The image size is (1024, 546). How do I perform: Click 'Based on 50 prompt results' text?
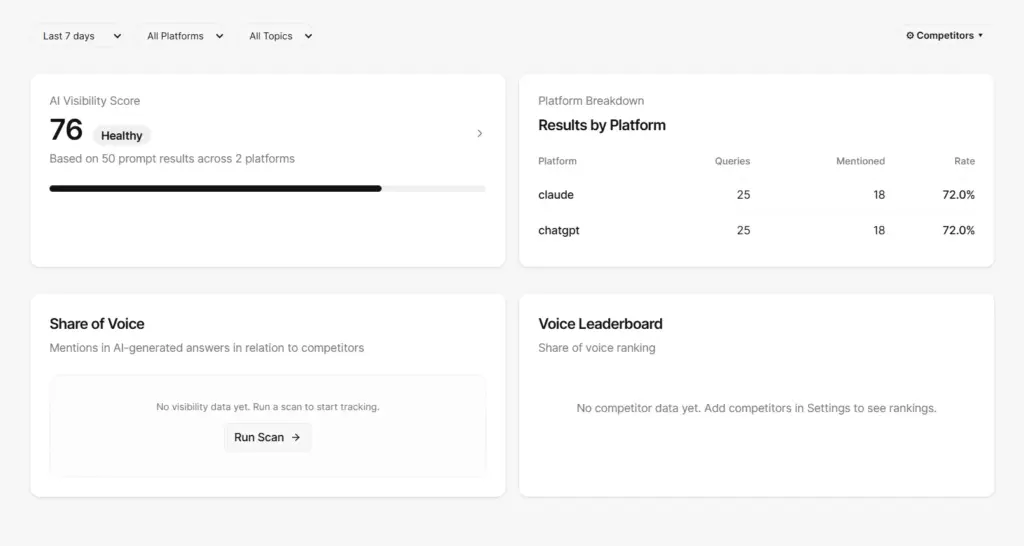click(172, 159)
